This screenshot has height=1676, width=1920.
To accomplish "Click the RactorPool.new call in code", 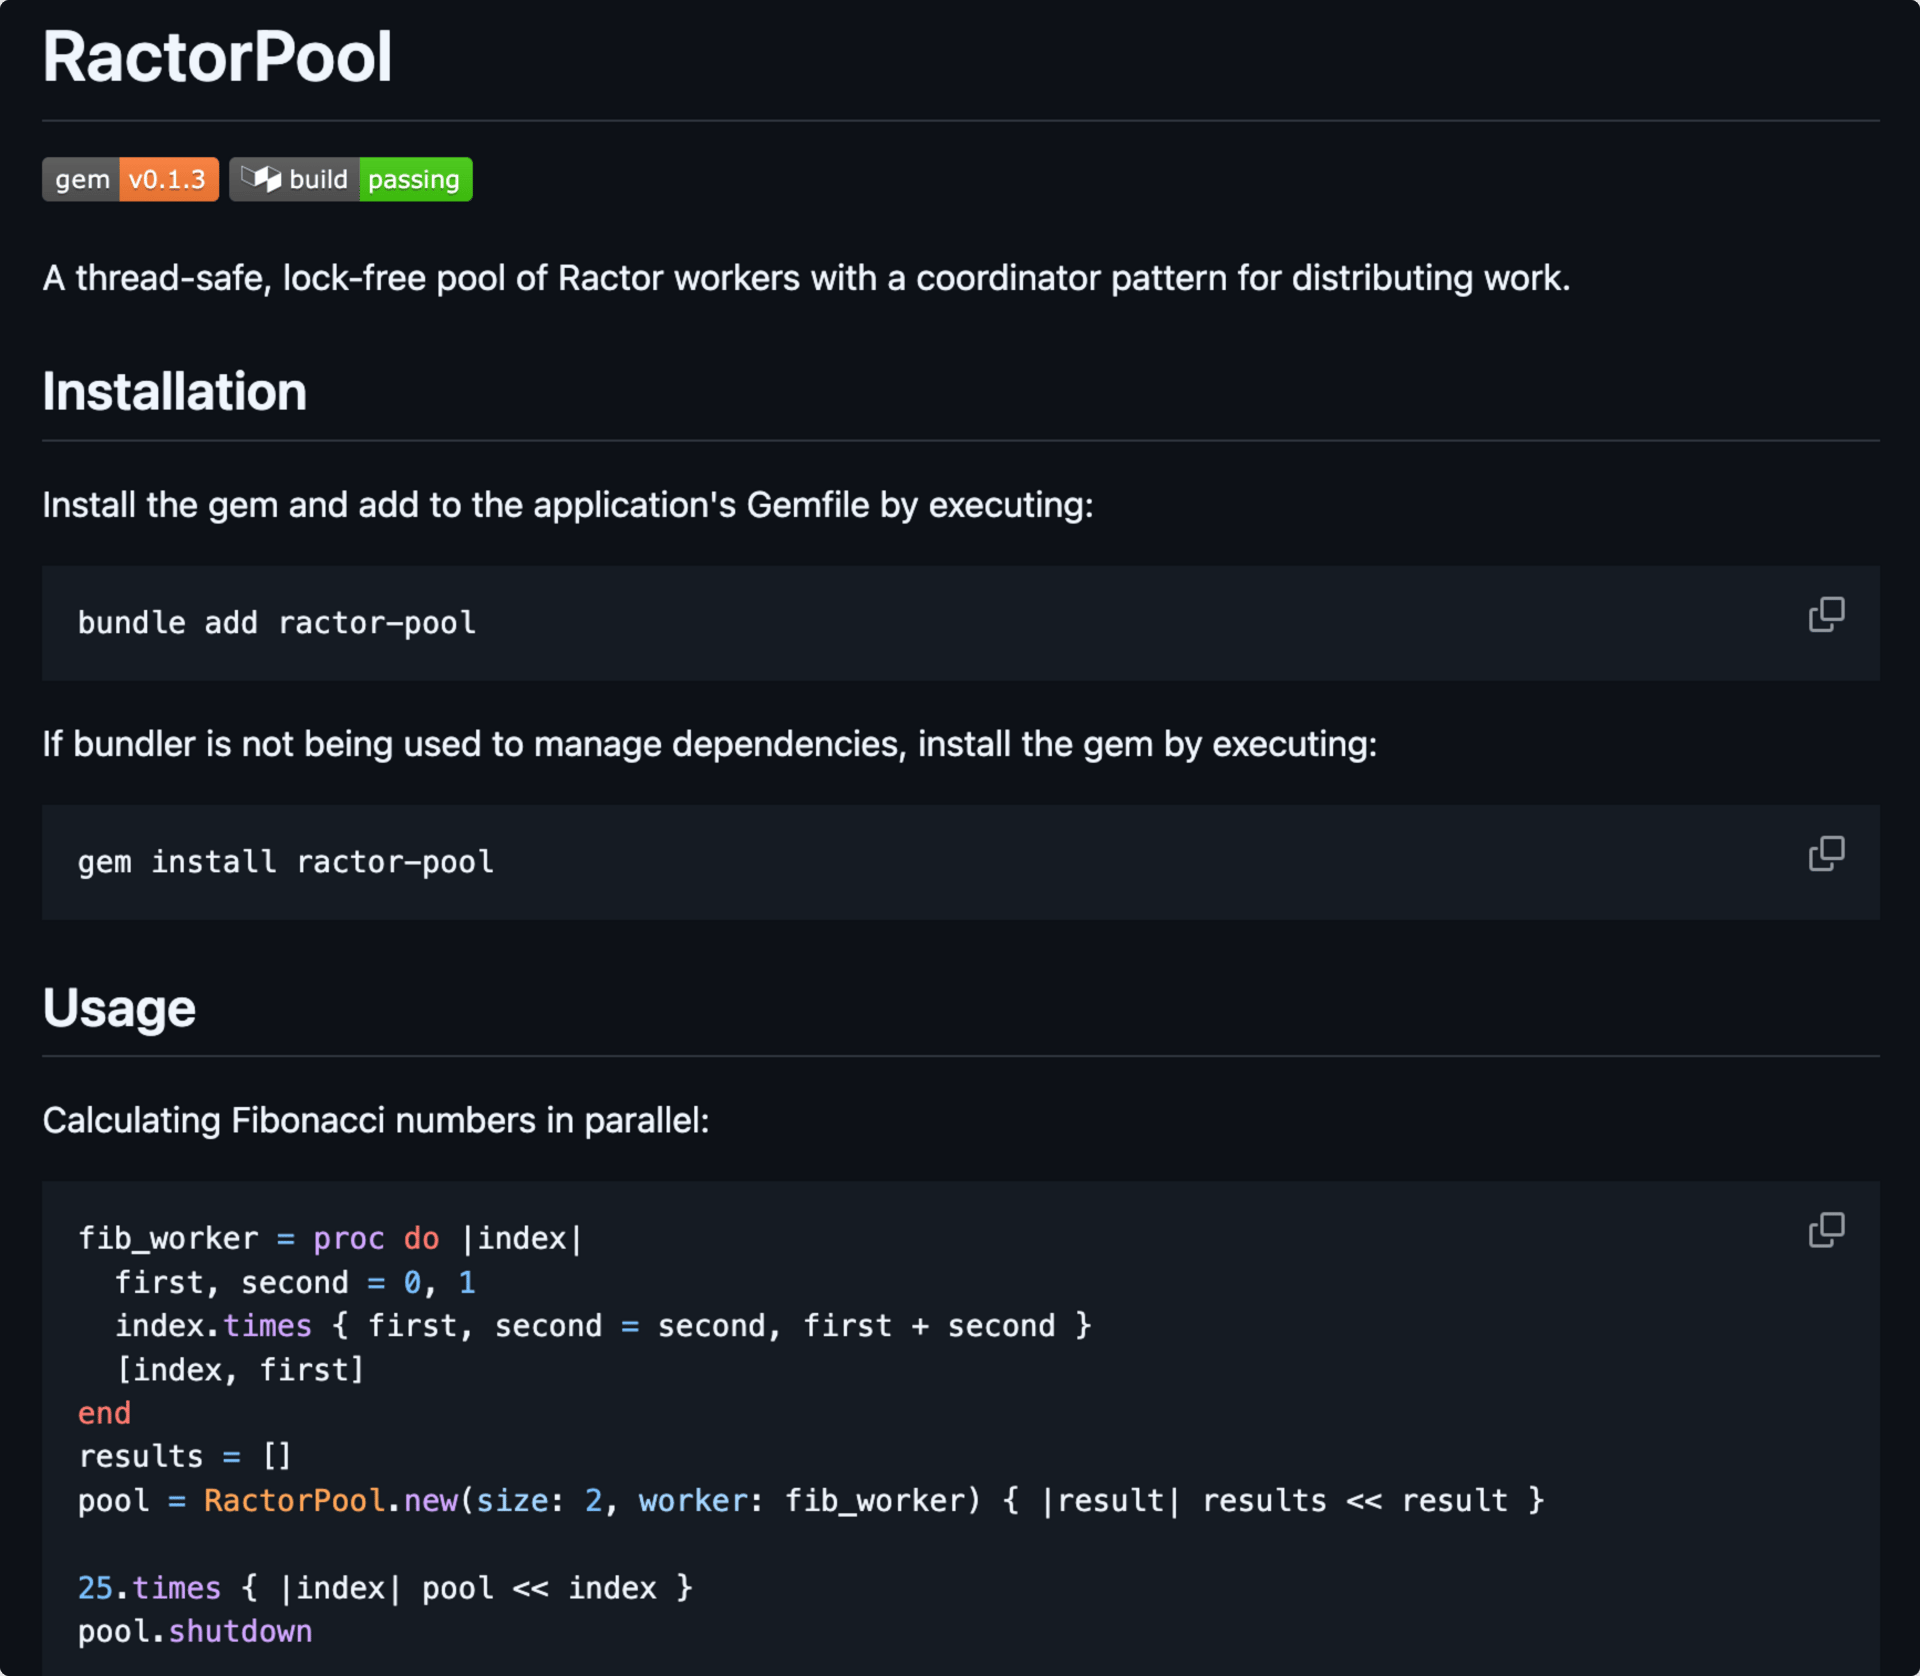I will [330, 1500].
